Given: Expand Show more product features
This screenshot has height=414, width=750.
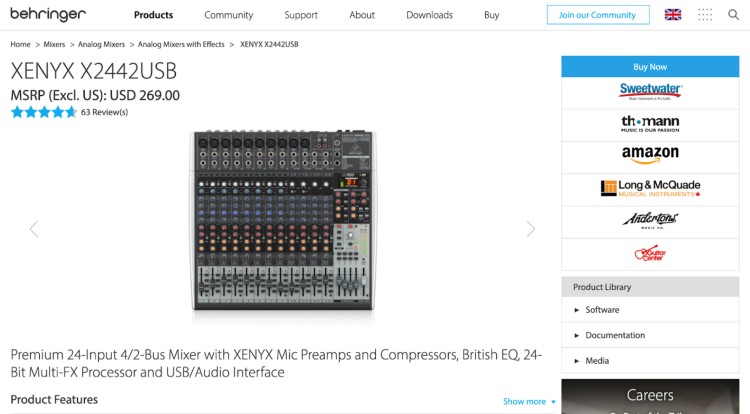Looking at the screenshot, I should pos(529,402).
